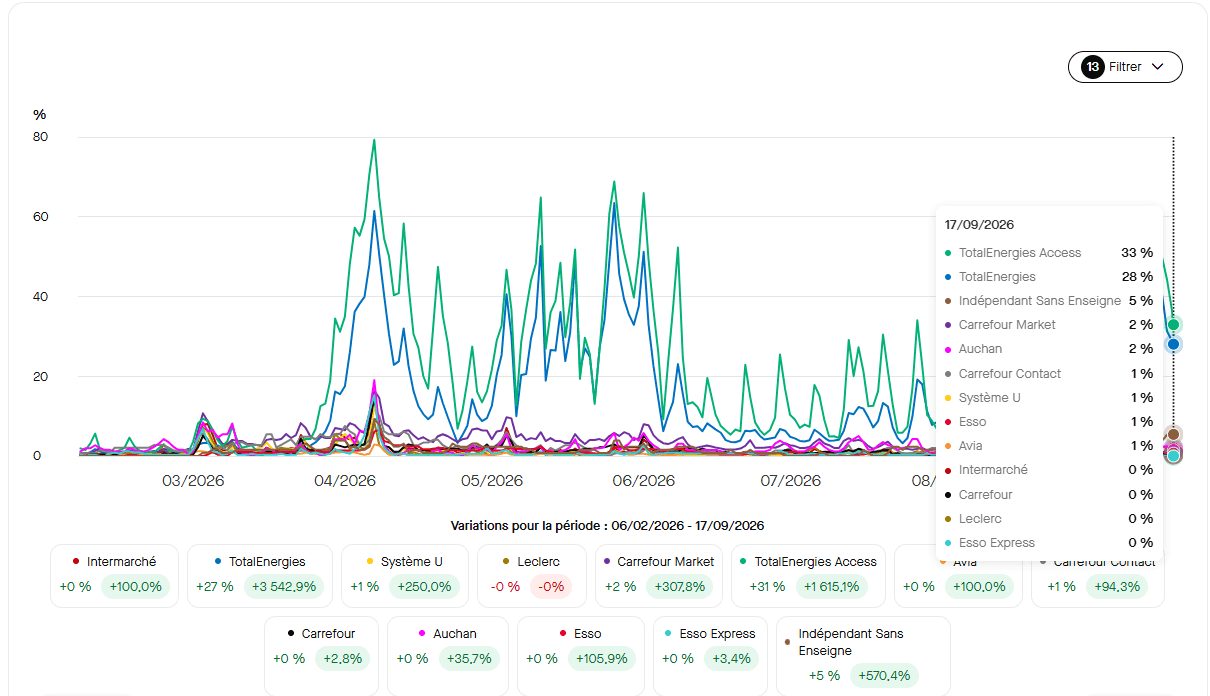Toggle the Esso legend card

[x=581, y=656]
